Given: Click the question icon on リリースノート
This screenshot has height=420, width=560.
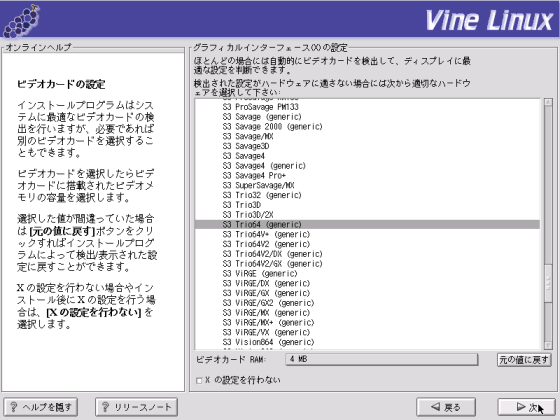Looking at the screenshot, I should [x=105, y=407].
